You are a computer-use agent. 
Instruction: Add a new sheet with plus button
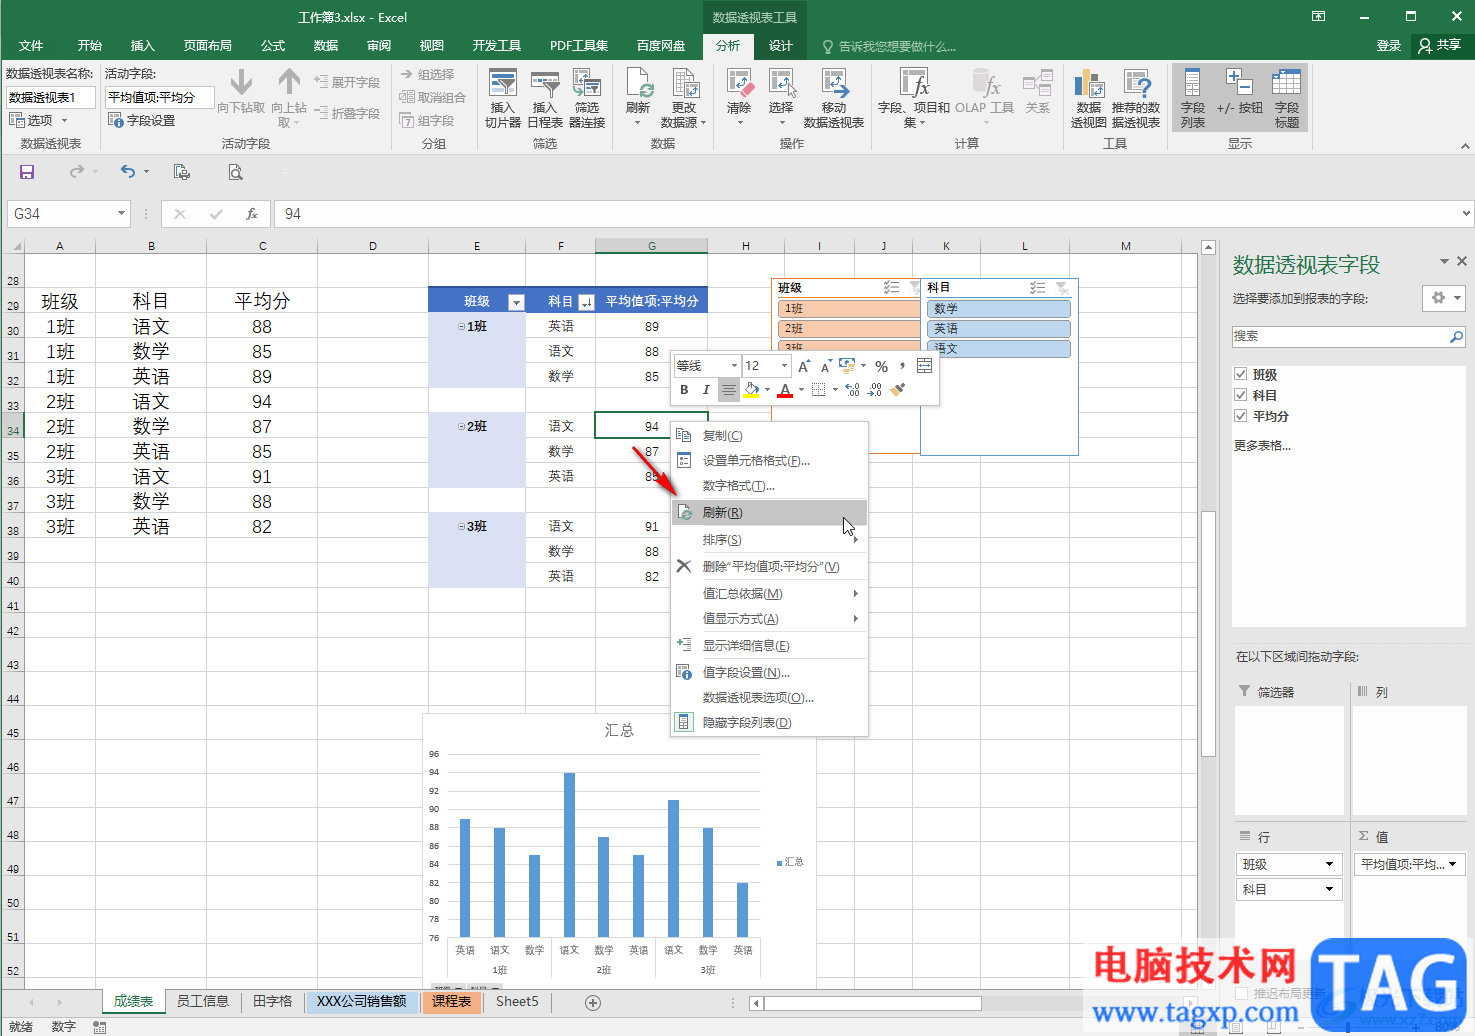click(x=593, y=1002)
